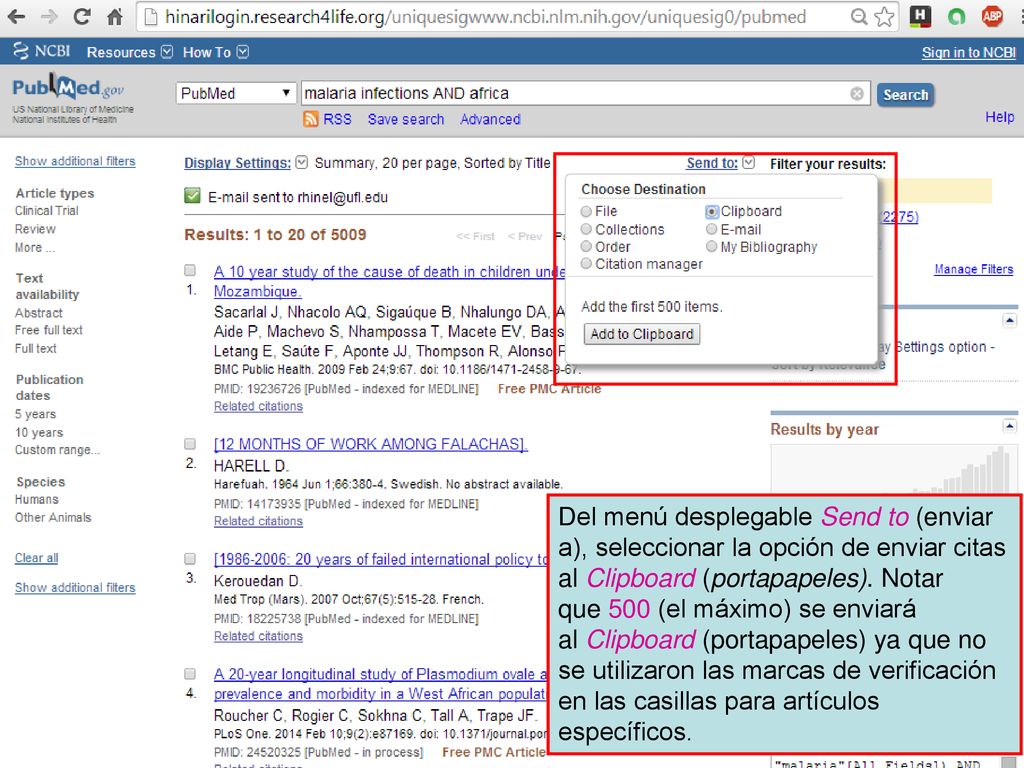Filter species to Other Animals

coord(53,518)
